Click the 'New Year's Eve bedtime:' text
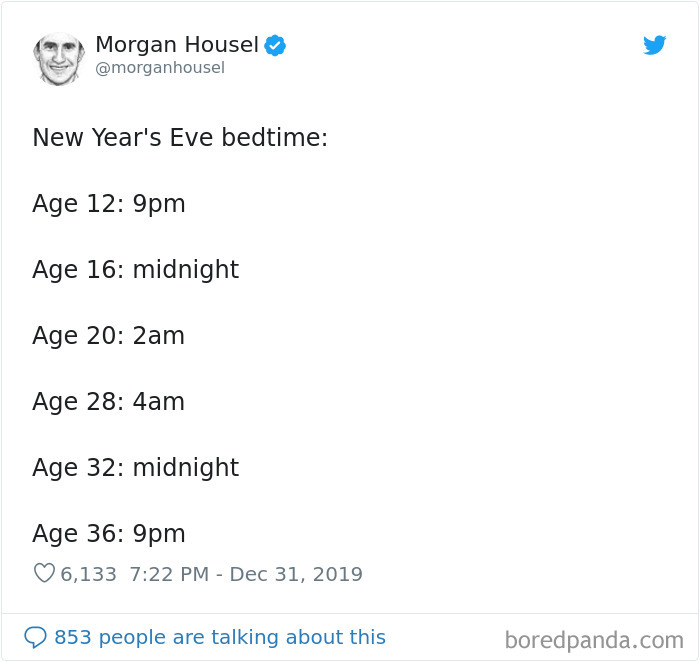 coord(180,137)
